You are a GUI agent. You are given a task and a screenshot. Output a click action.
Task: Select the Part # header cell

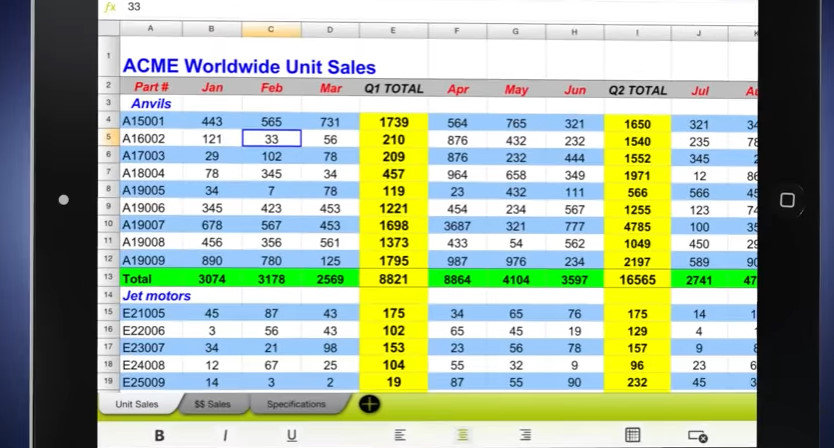[151, 87]
